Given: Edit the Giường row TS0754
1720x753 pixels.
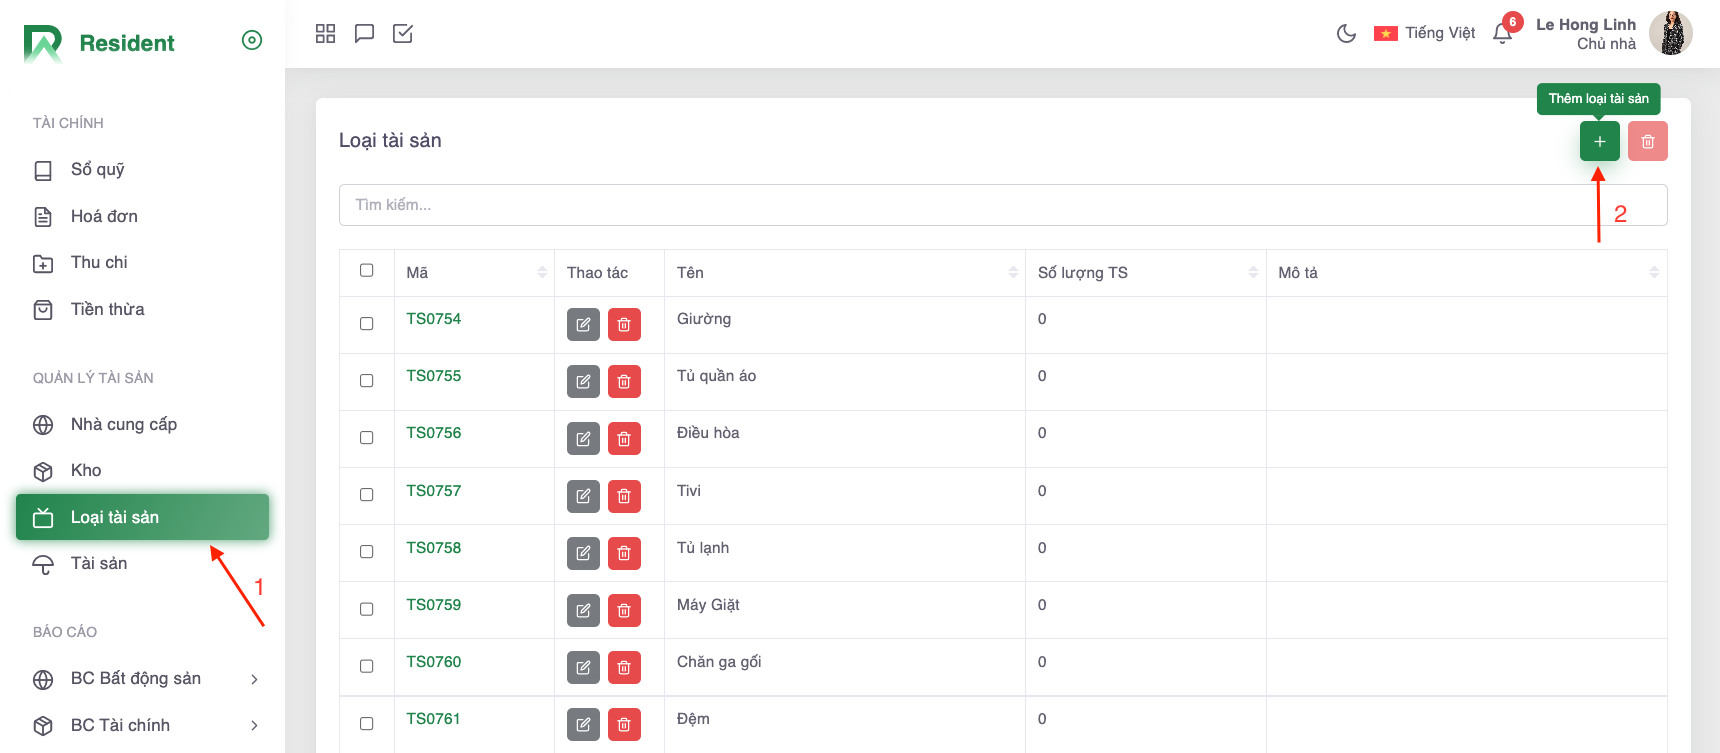Looking at the screenshot, I should [x=583, y=324].
